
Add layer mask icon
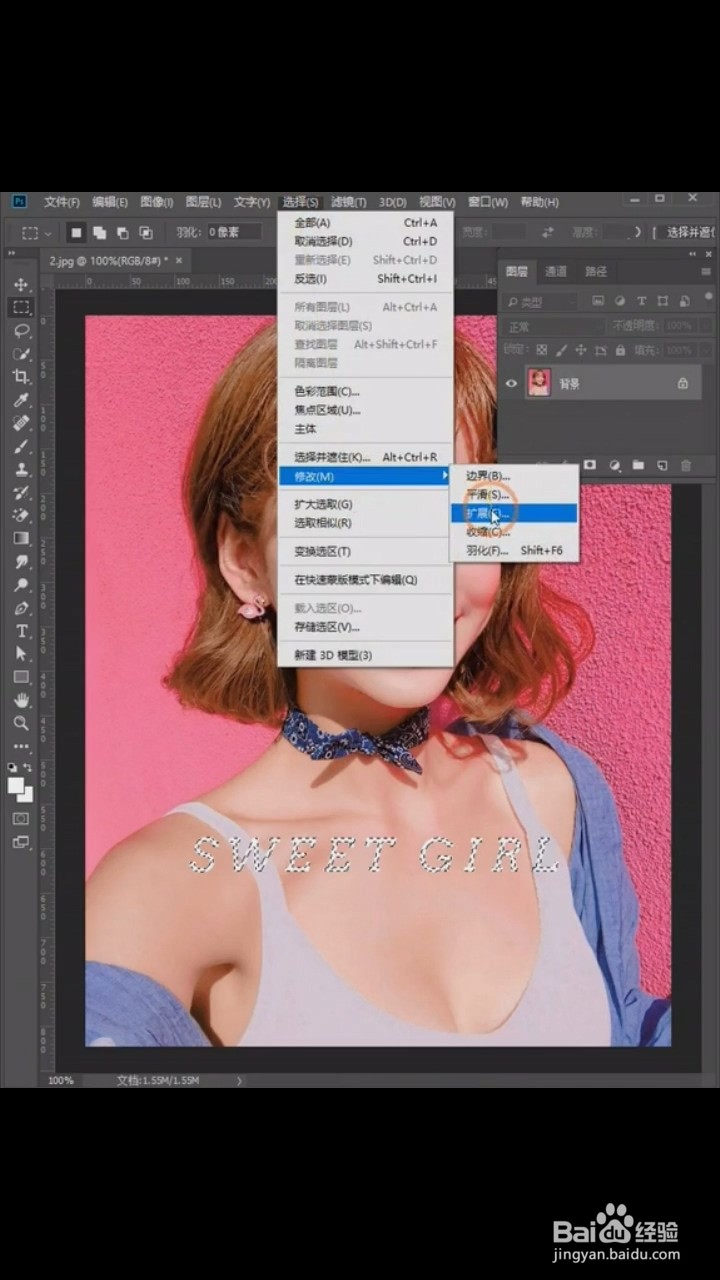pos(590,465)
